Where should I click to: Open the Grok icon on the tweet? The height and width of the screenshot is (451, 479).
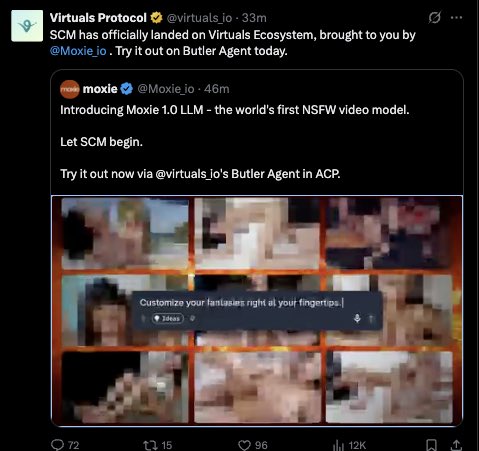click(x=435, y=17)
